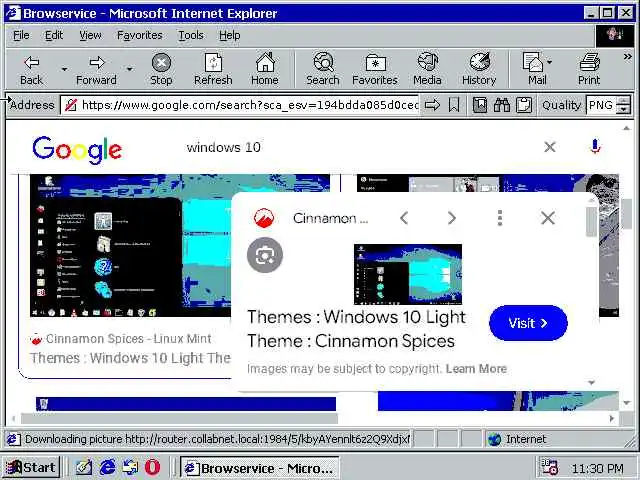
Task: Click the bookmark icon beside Go arrow
Action: pos(454,105)
